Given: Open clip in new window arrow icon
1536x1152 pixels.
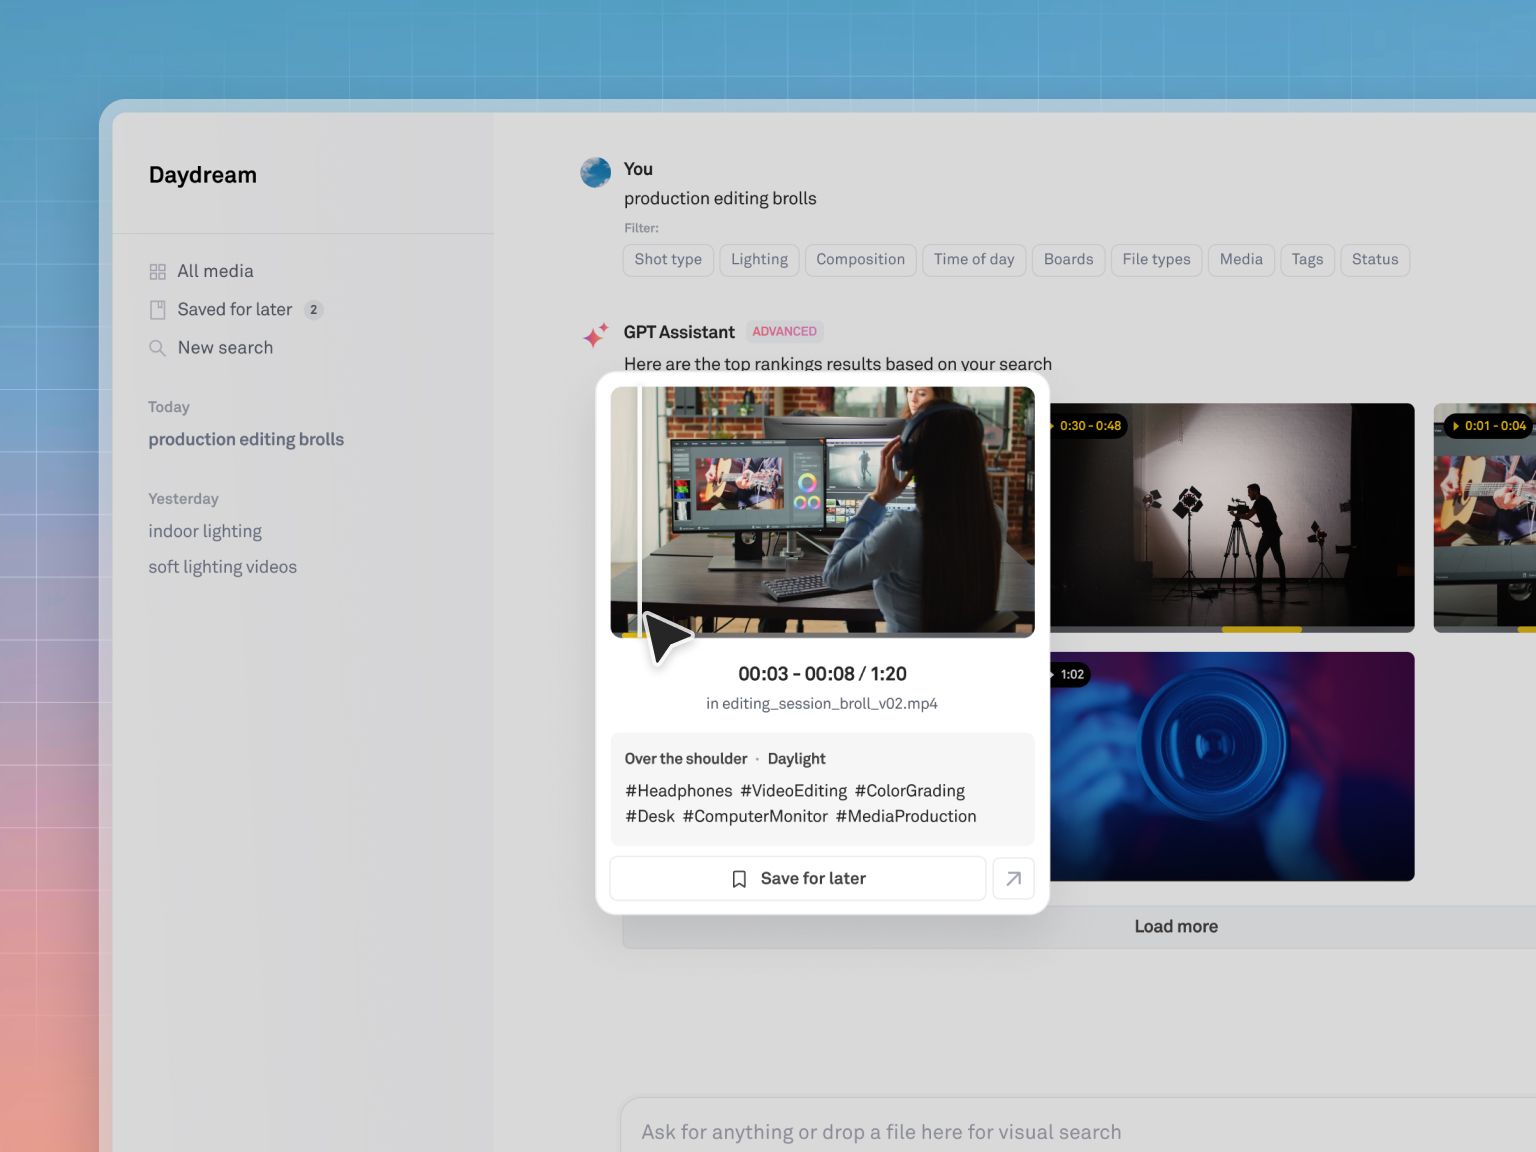Looking at the screenshot, I should point(1013,879).
